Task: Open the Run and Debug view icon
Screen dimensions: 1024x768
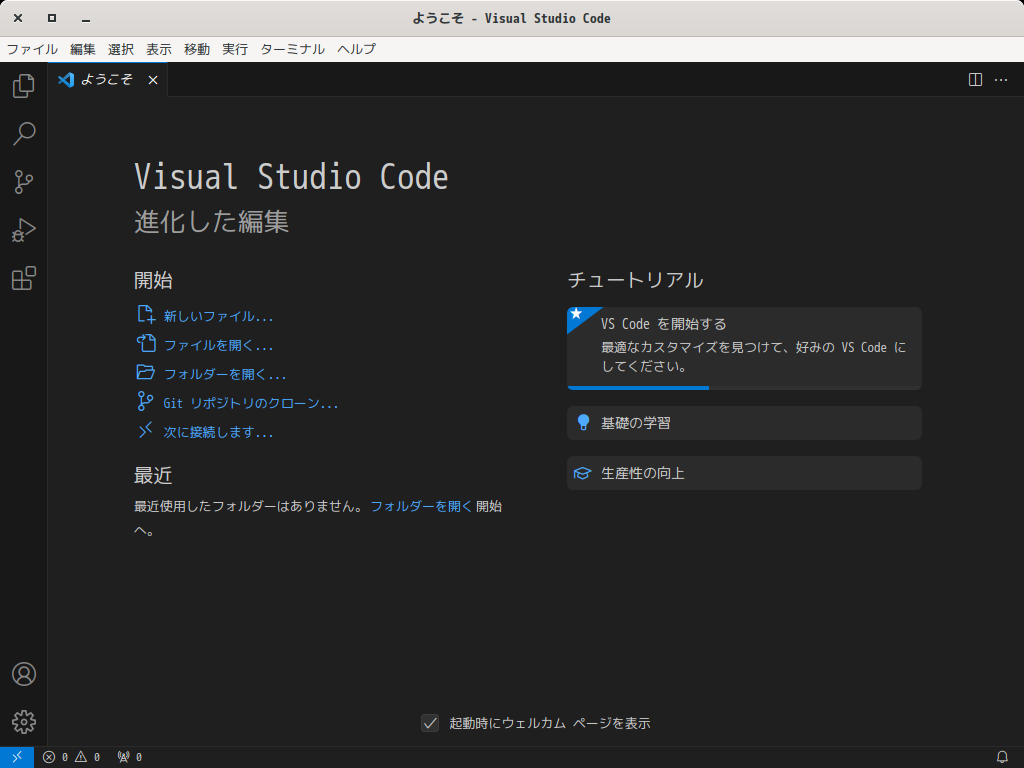Action: coord(24,230)
